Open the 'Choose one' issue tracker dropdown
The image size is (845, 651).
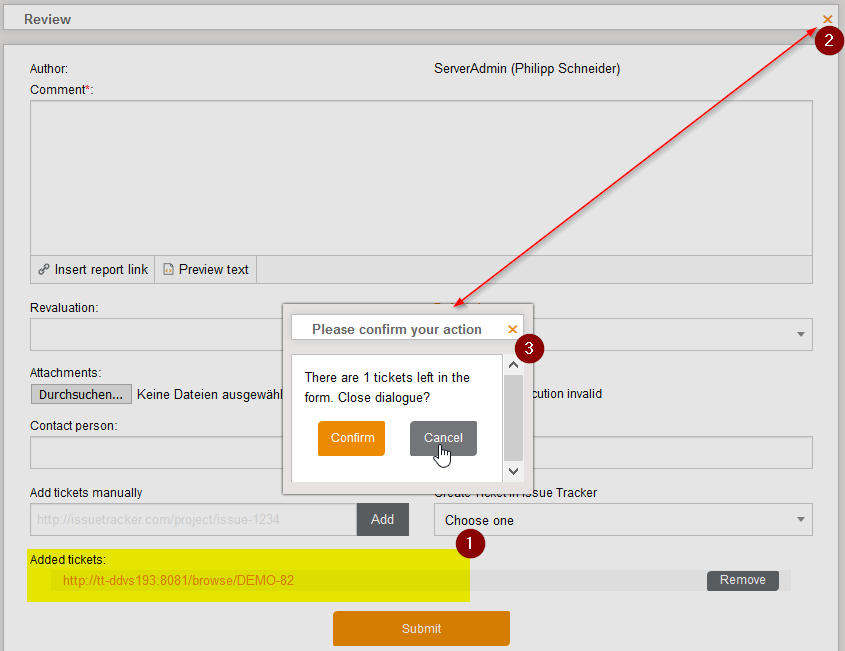click(x=622, y=520)
